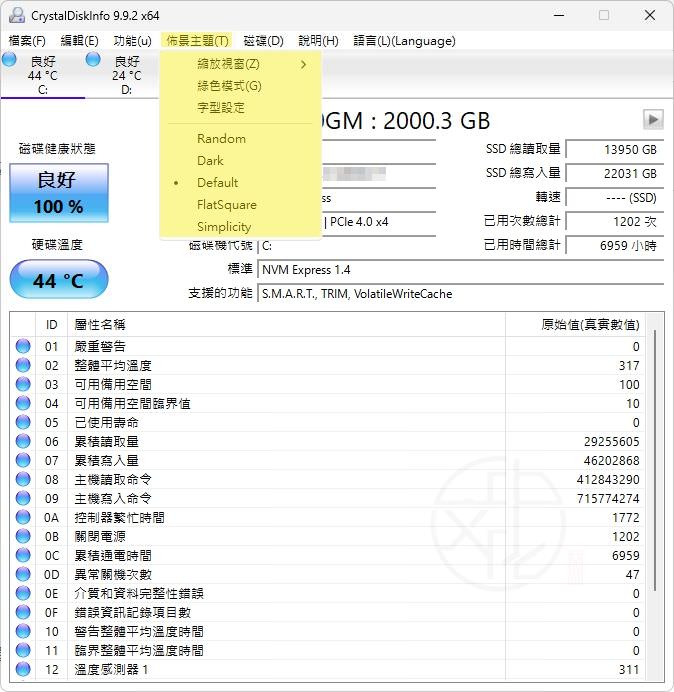Click status orb for attribute 05 已使用壽命
Image resolution: width=674 pixels, height=692 pixels.
23,422
